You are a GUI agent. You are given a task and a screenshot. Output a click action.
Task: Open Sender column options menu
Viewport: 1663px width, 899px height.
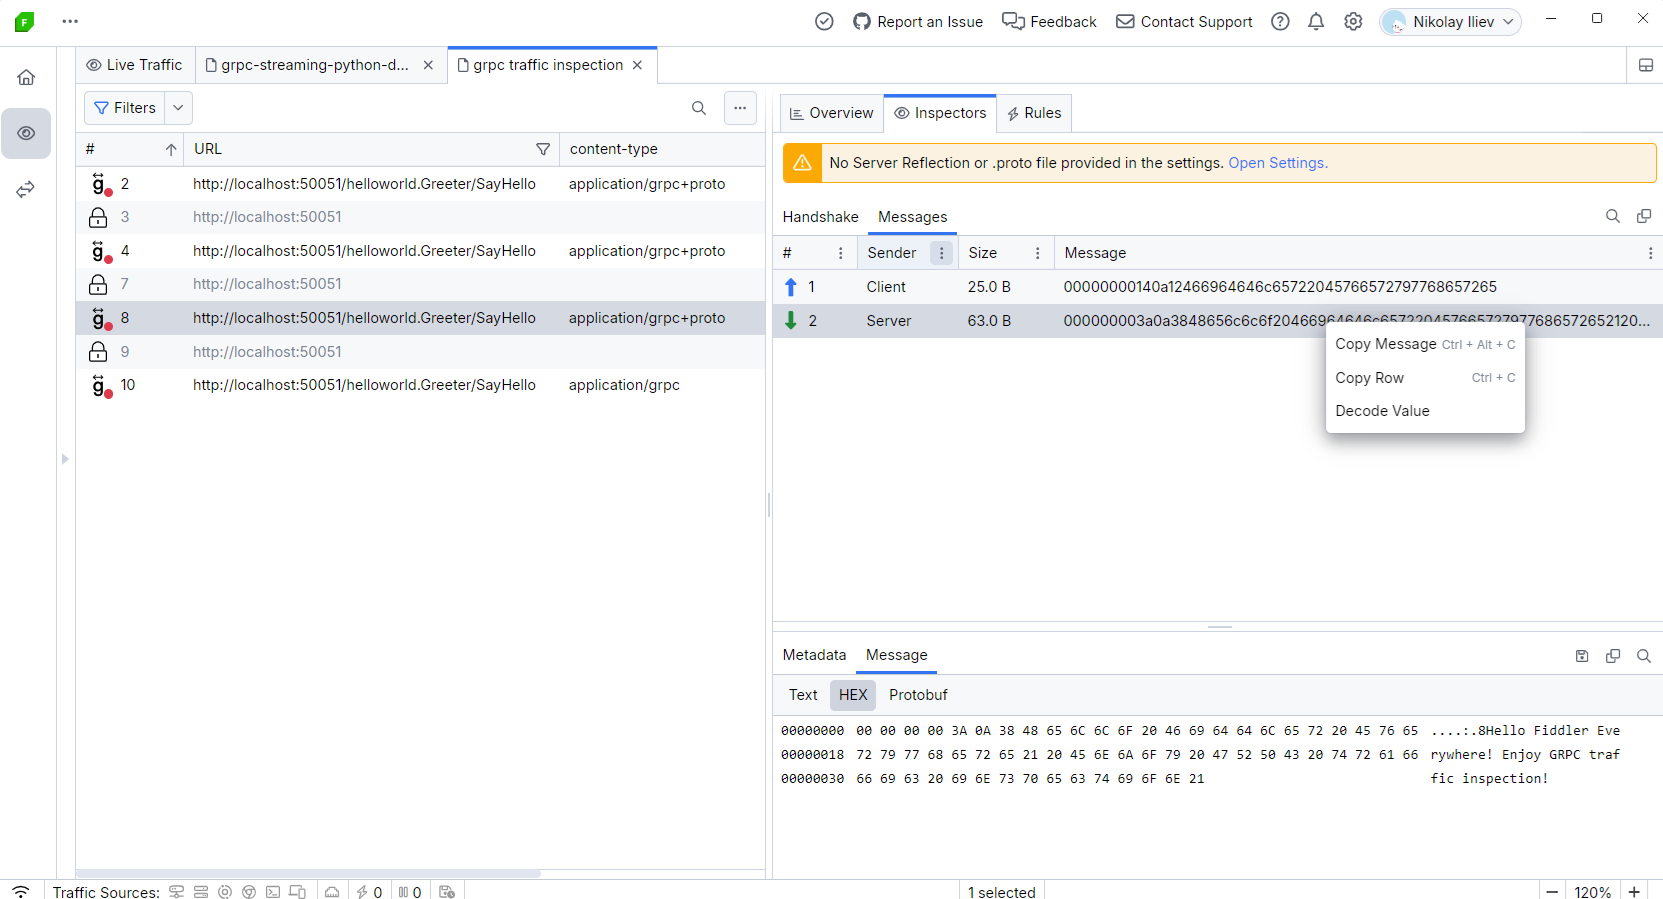pos(941,253)
